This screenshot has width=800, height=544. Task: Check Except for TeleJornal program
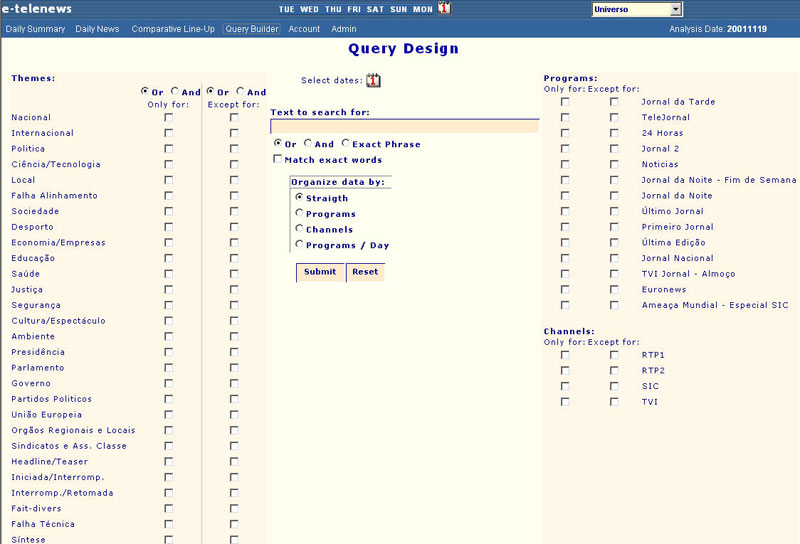(x=614, y=117)
